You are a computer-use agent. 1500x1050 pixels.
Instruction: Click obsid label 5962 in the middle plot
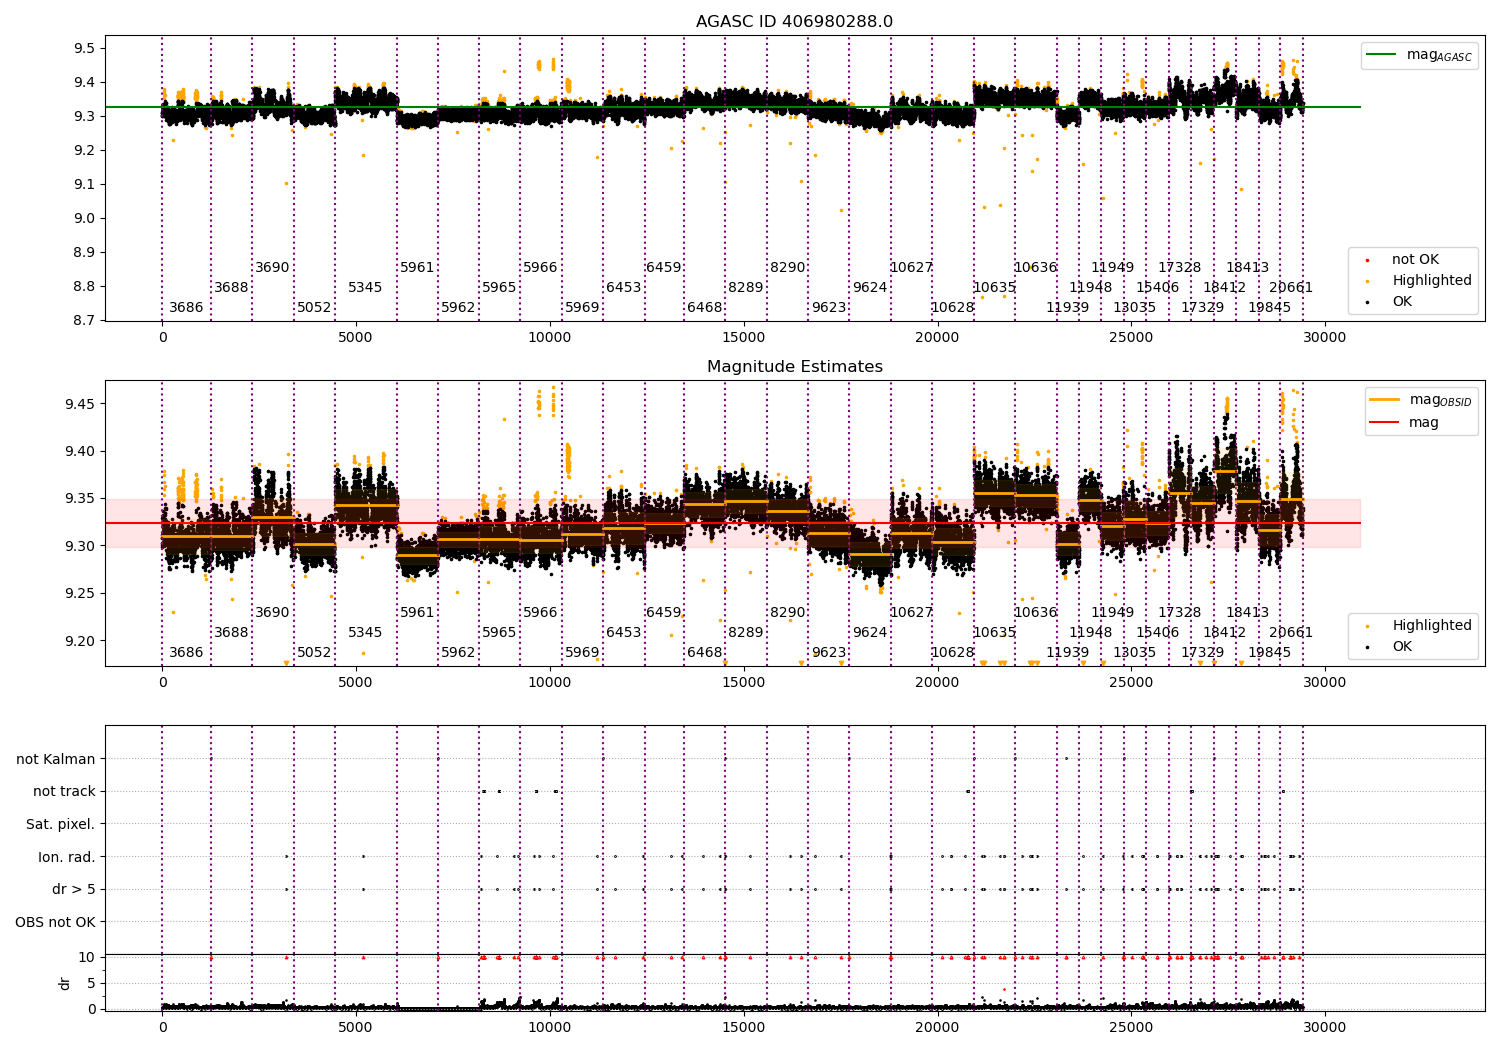pyautogui.click(x=458, y=653)
